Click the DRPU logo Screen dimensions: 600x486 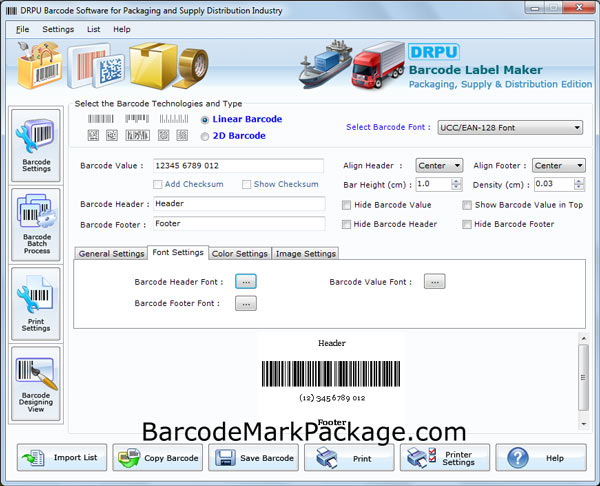434,52
